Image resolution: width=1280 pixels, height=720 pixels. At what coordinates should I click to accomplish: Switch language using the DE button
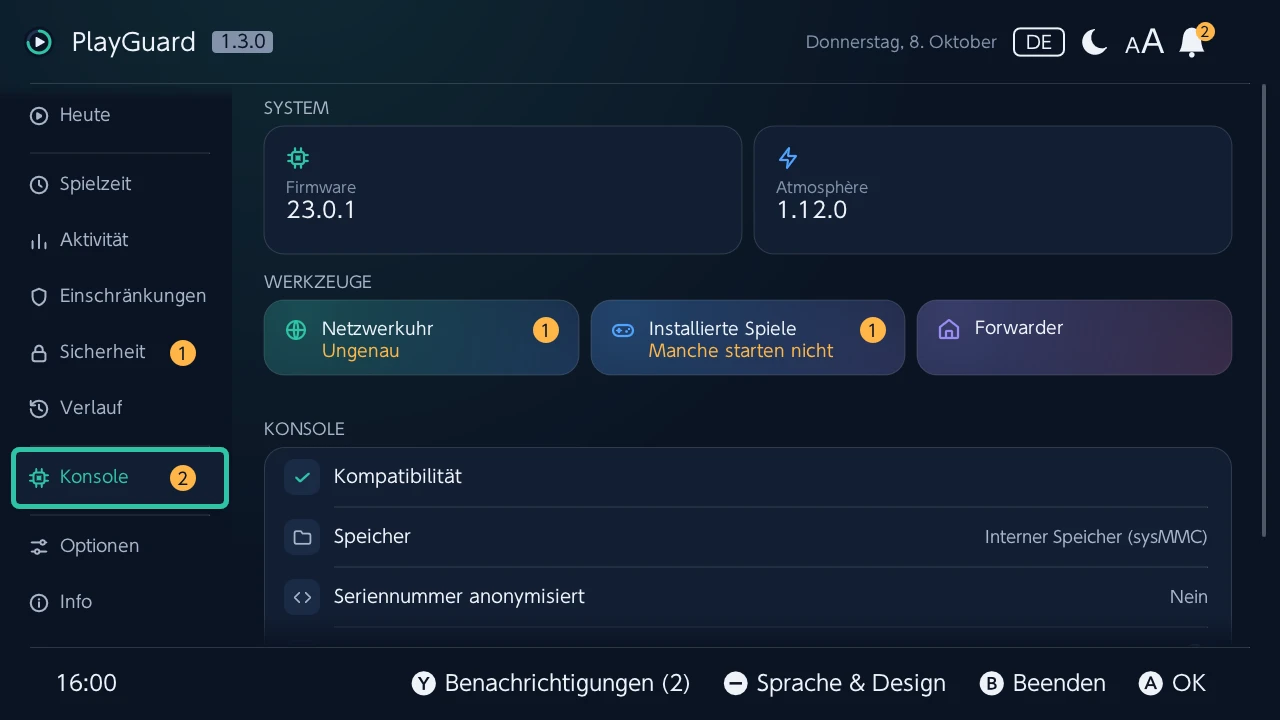coord(1039,42)
